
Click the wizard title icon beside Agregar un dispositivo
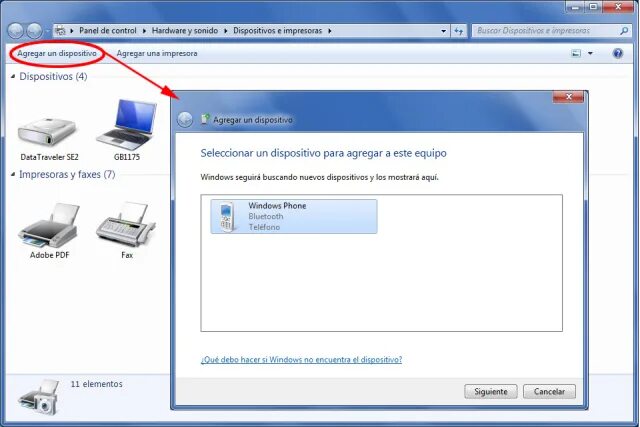click(205, 119)
